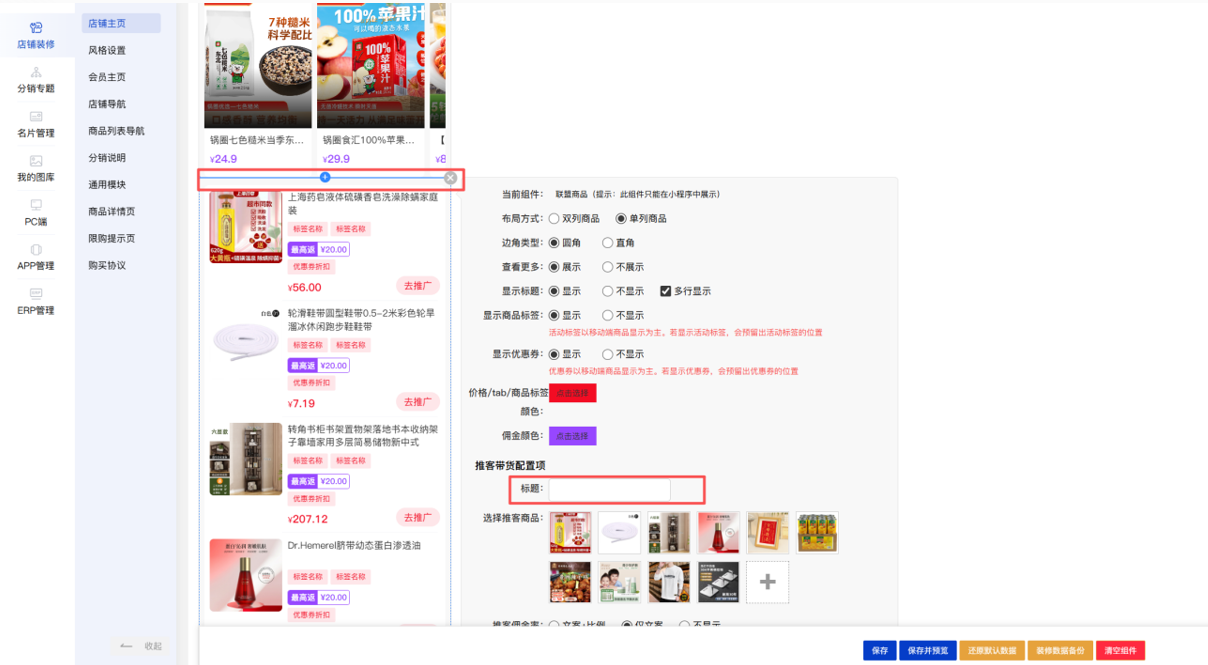Image resolution: width=1208 pixels, height=665 pixels.
Task: Open 商品详情页 menu item
Action: 111,211
